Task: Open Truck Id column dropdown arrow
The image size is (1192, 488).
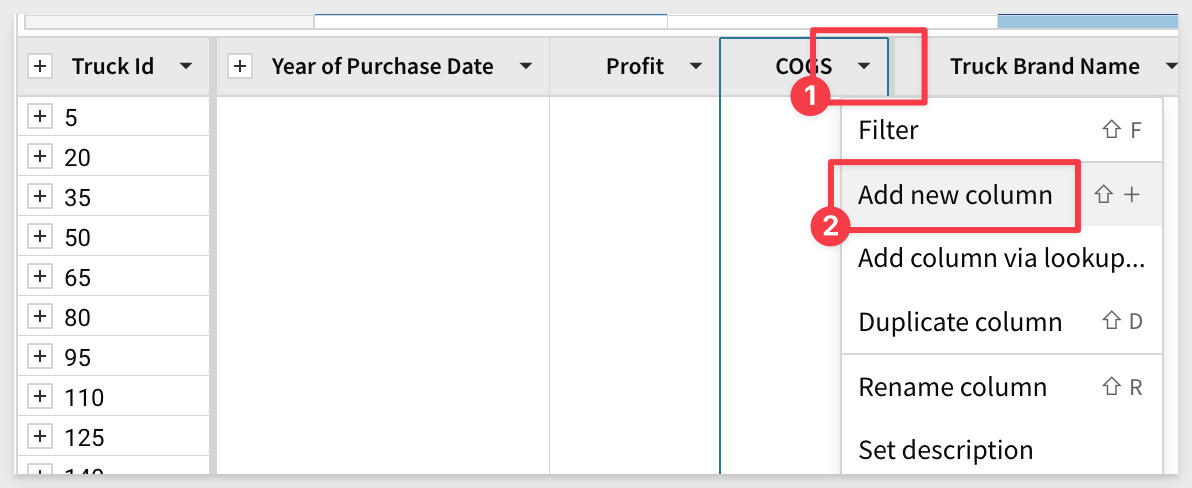Action: pyautogui.click(x=185, y=67)
